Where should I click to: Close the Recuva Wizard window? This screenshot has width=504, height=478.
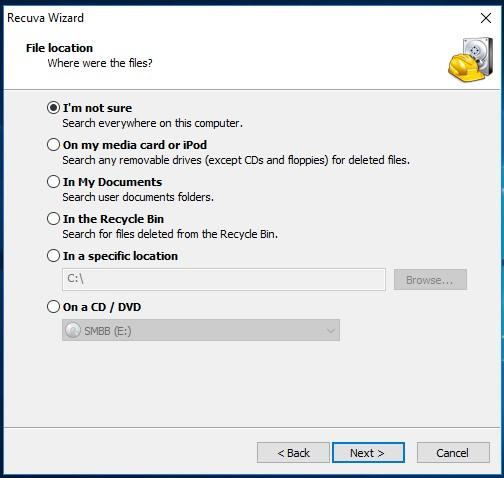[x=486, y=18]
